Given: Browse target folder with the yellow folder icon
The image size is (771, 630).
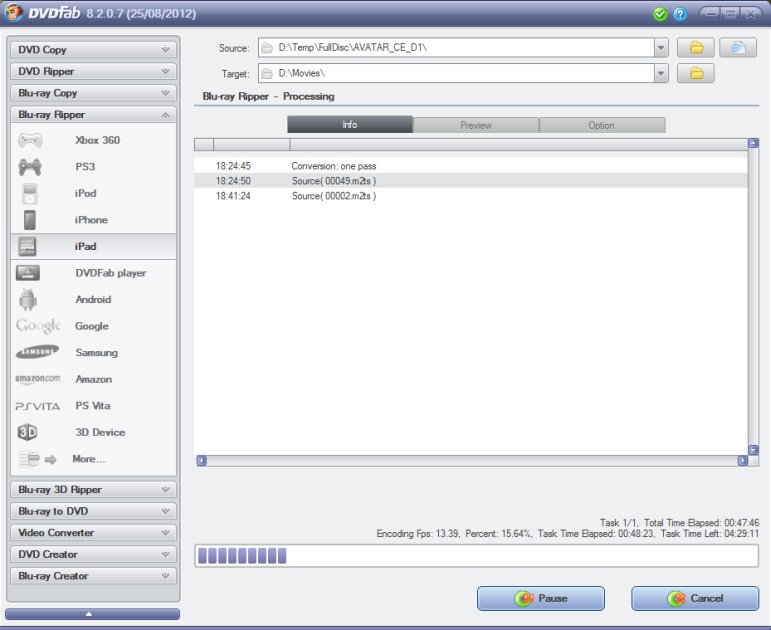Looking at the screenshot, I should pyautogui.click(x=696, y=73).
